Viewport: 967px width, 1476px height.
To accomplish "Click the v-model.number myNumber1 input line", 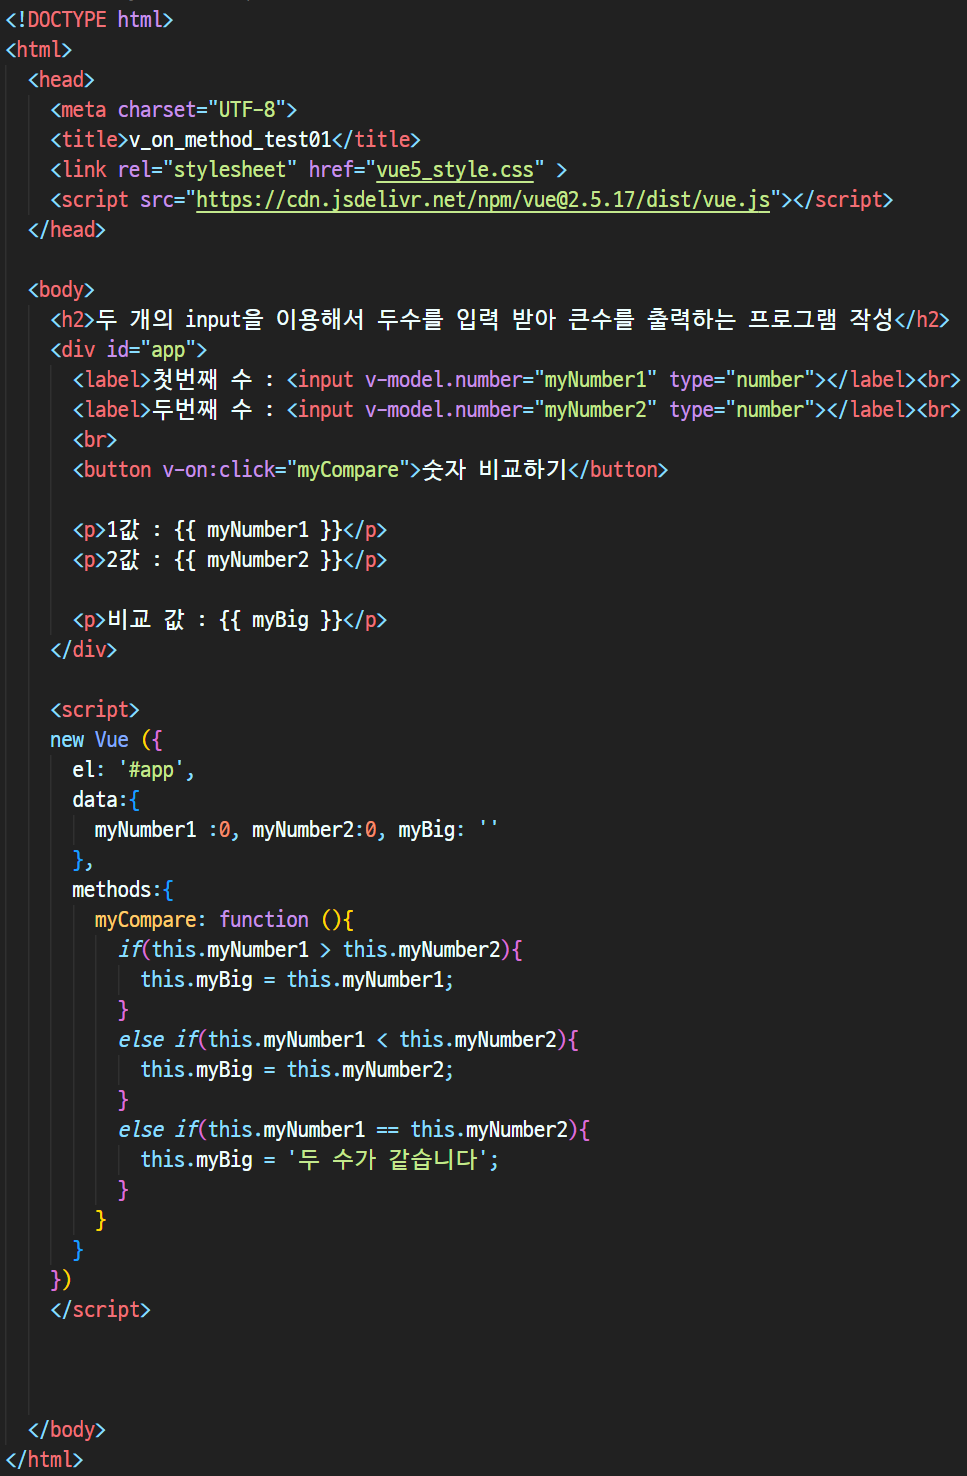I will (517, 380).
